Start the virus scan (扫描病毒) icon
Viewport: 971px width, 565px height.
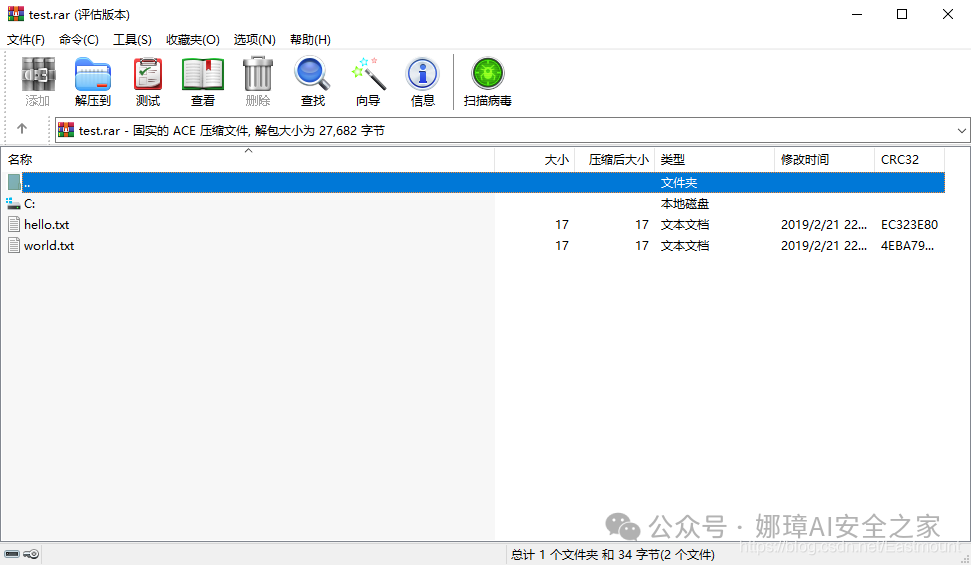(x=488, y=74)
